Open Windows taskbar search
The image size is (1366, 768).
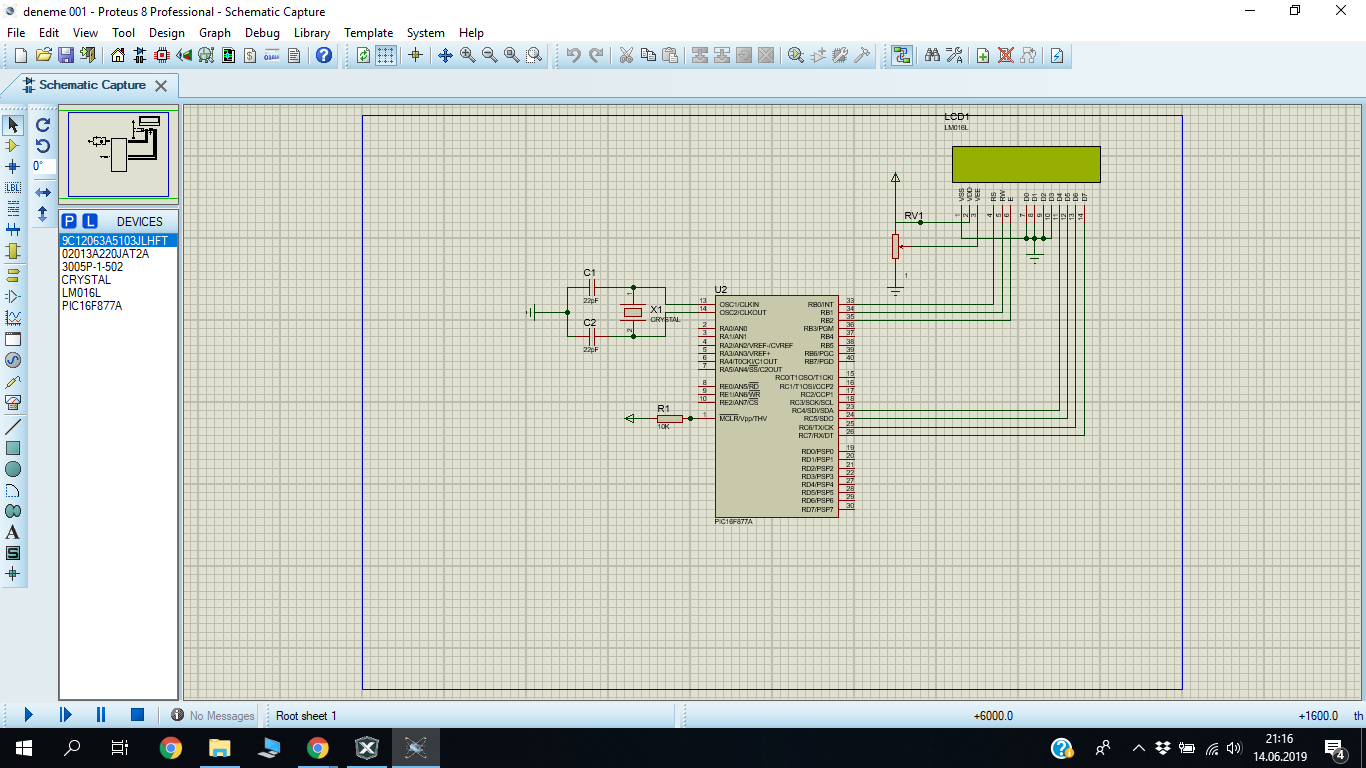pos(72,748)
